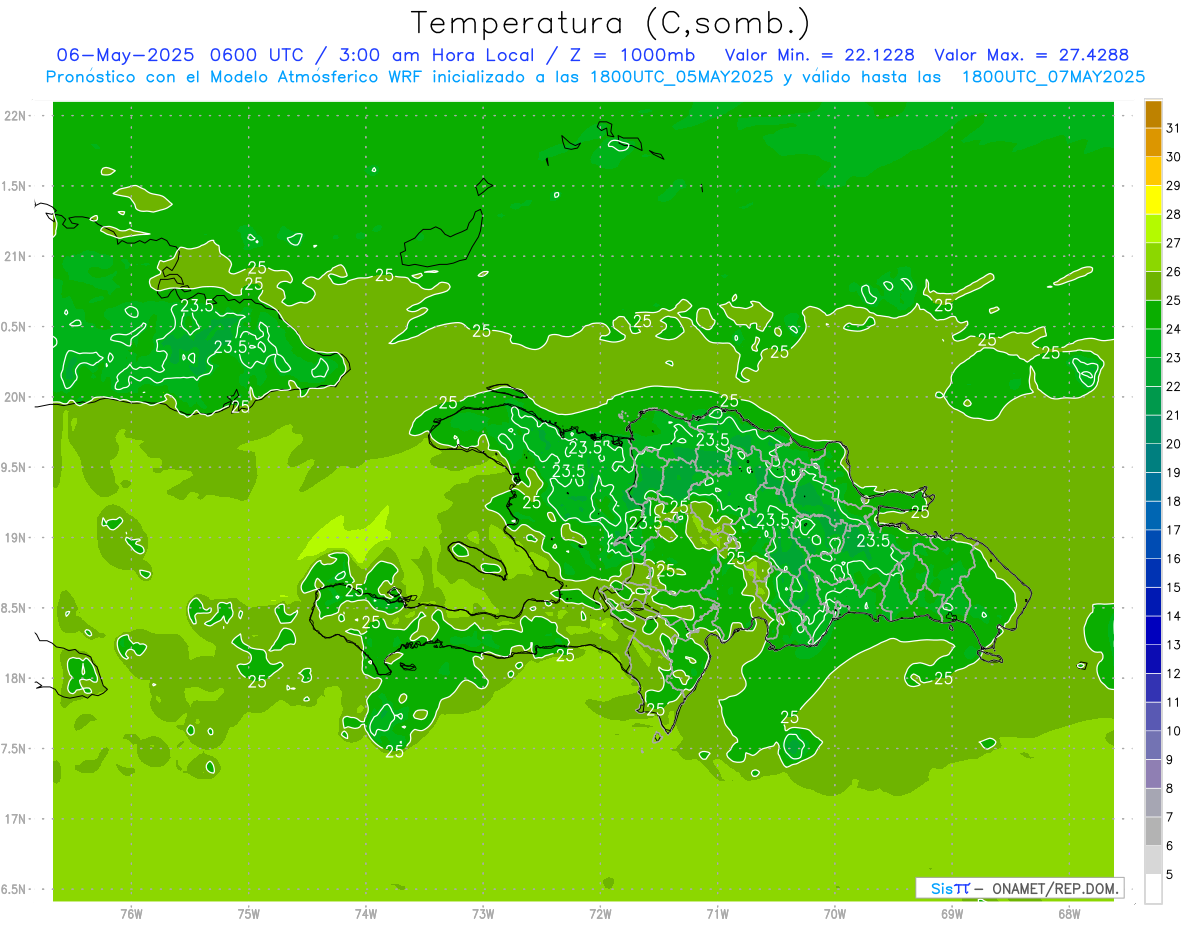Click the "73W" longitude label

pos(483,914)
